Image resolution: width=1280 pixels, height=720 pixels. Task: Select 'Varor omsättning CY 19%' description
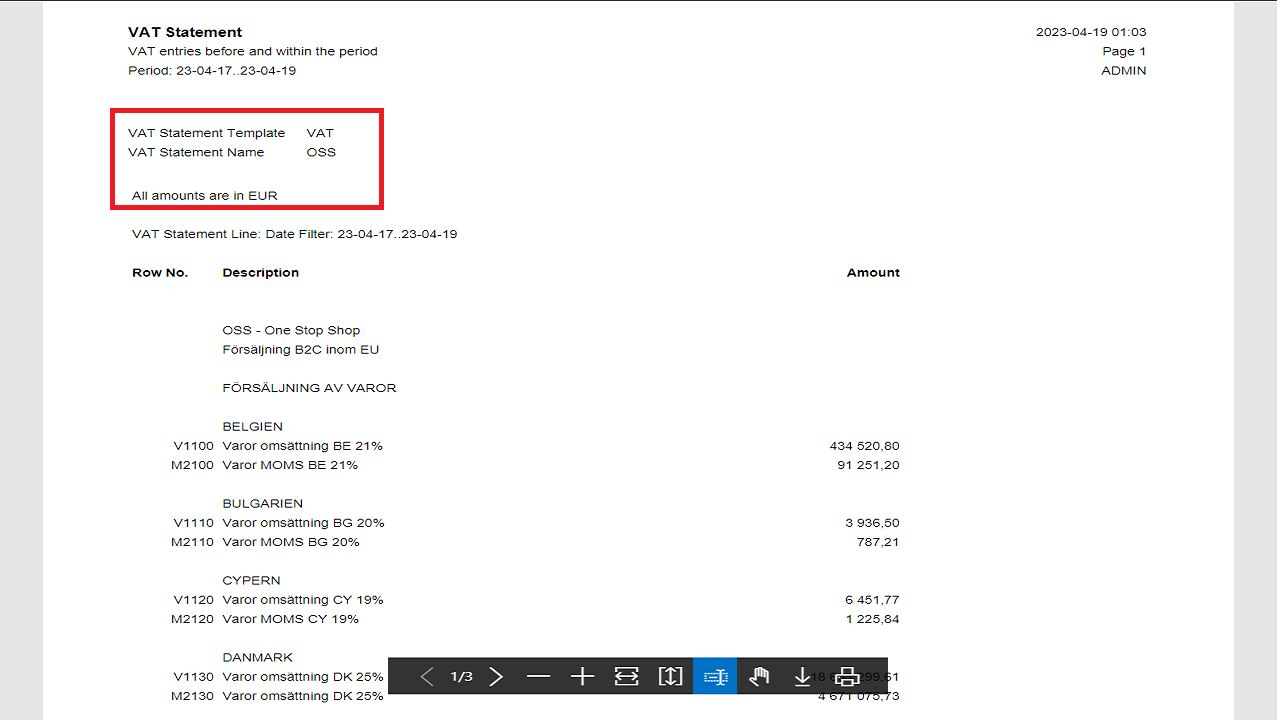click(303, 600)
